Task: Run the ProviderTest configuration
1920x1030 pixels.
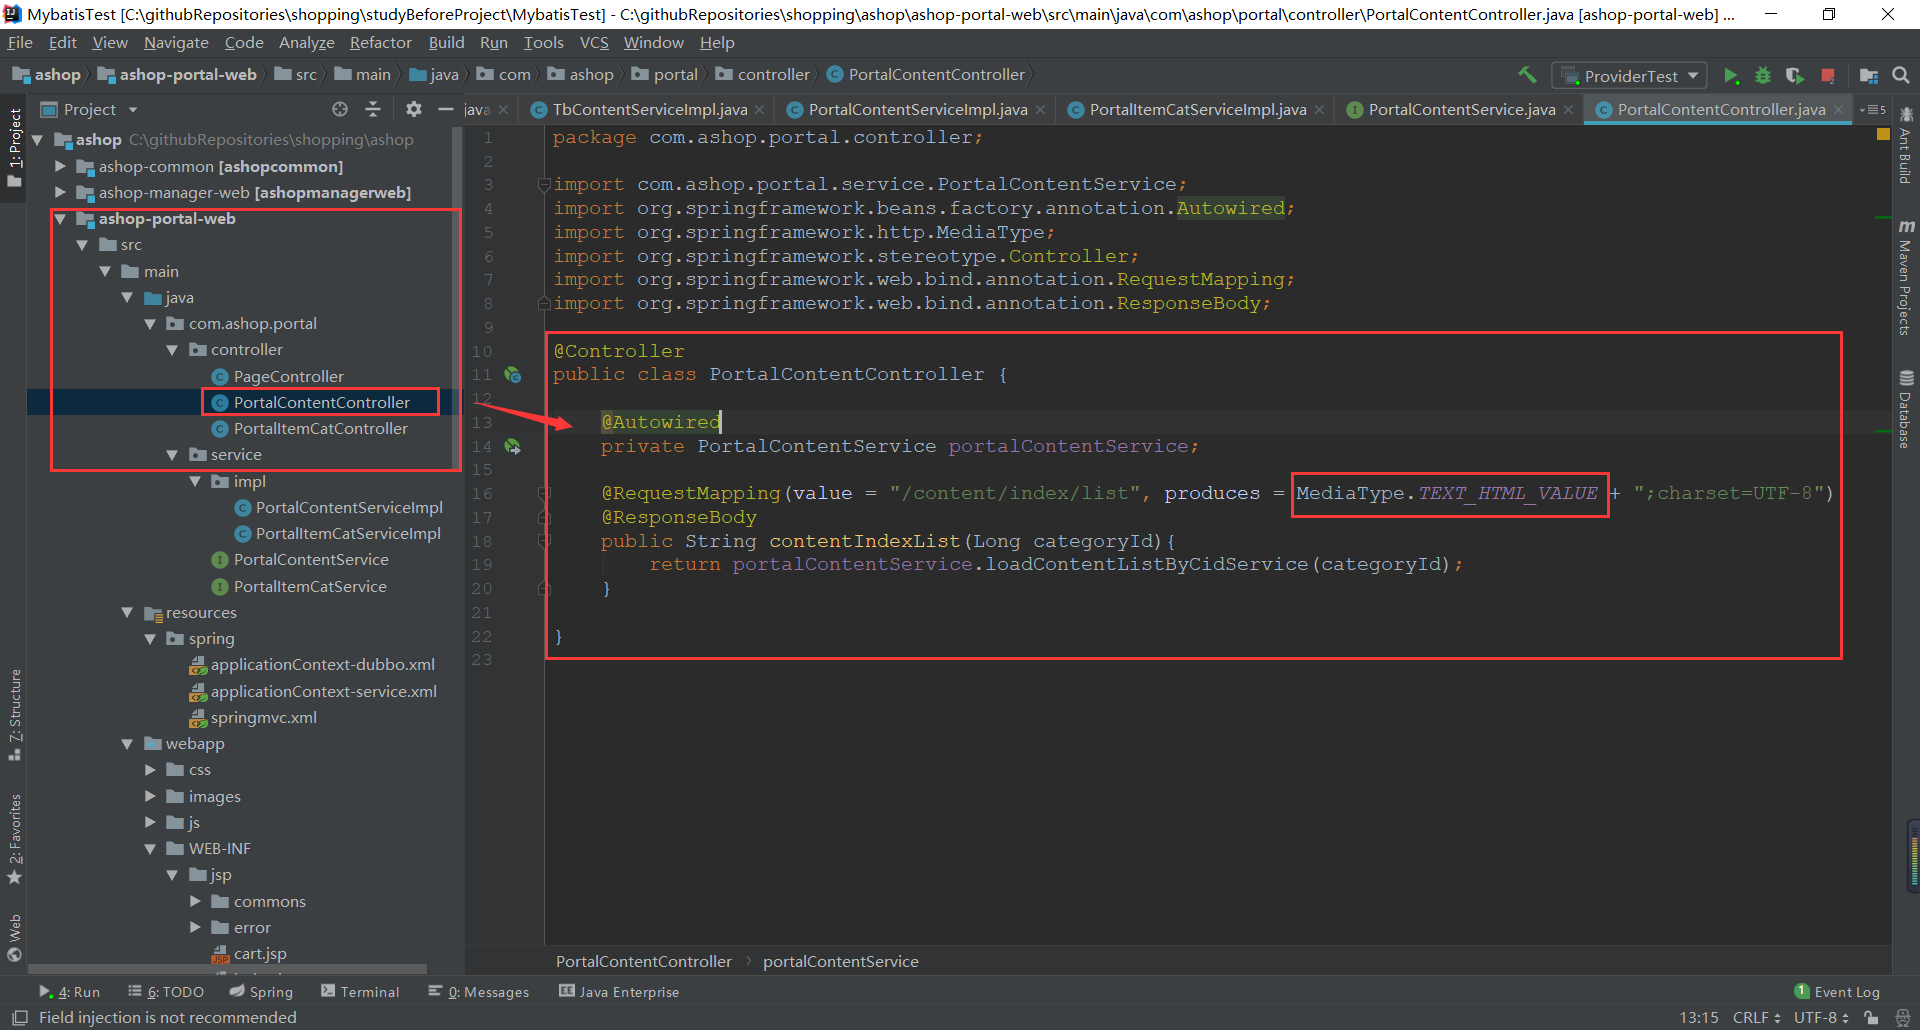Action: pyautogui.click(x=1731, y=76)
